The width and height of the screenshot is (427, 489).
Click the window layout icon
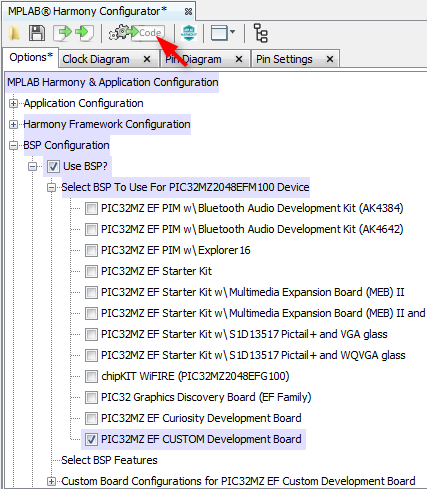[x=219, y=33]
